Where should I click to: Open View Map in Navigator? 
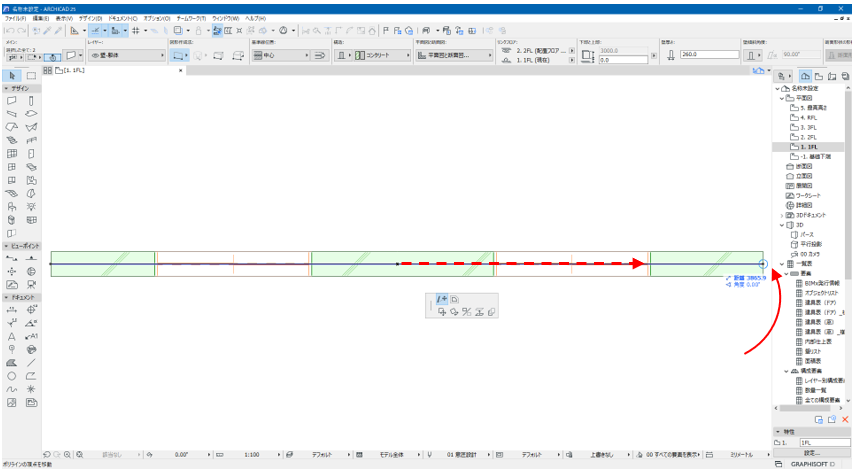[x=818, y=76]
